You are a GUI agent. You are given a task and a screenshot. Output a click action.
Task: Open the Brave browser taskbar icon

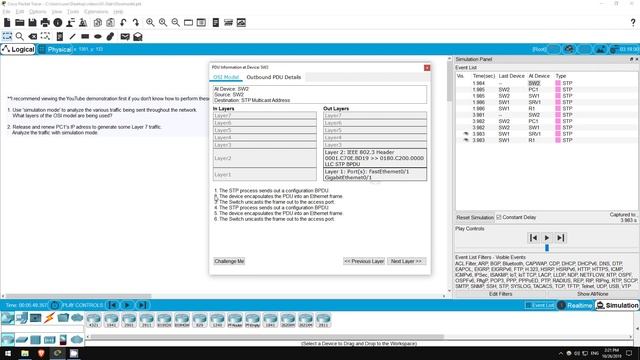pos(41,353)
